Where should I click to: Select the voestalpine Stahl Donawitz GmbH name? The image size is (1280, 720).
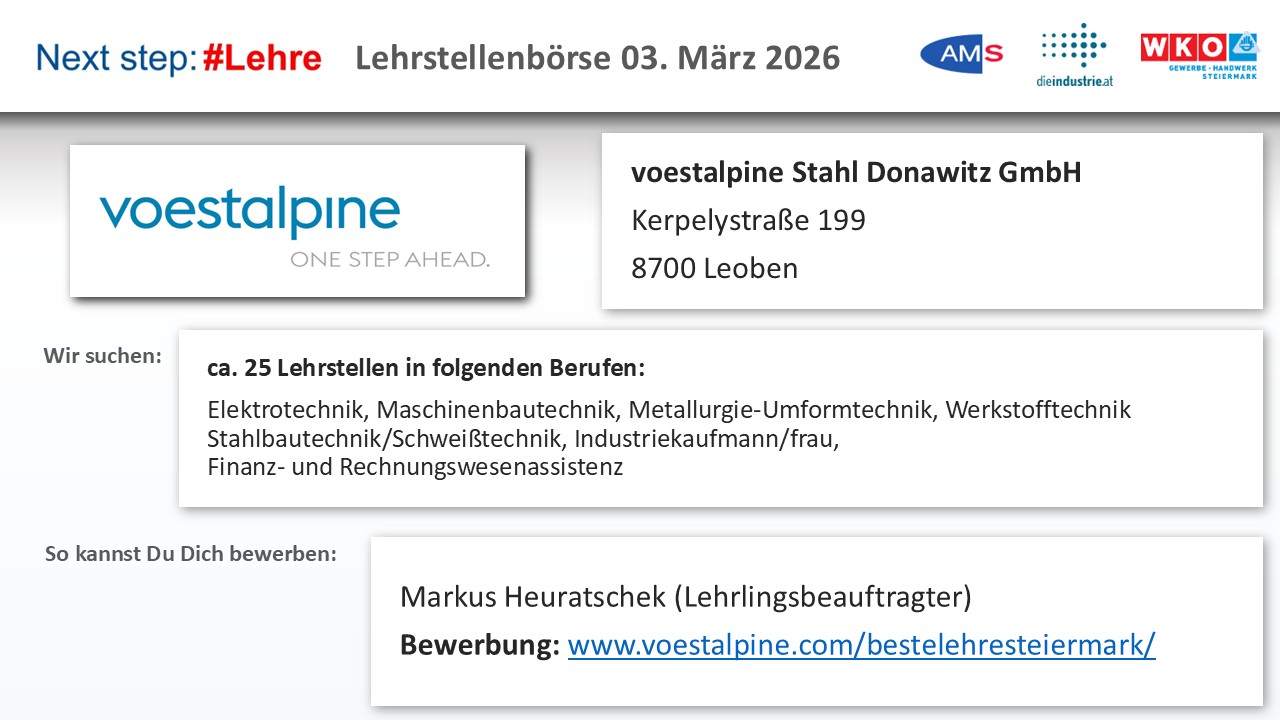click(856, 173)
